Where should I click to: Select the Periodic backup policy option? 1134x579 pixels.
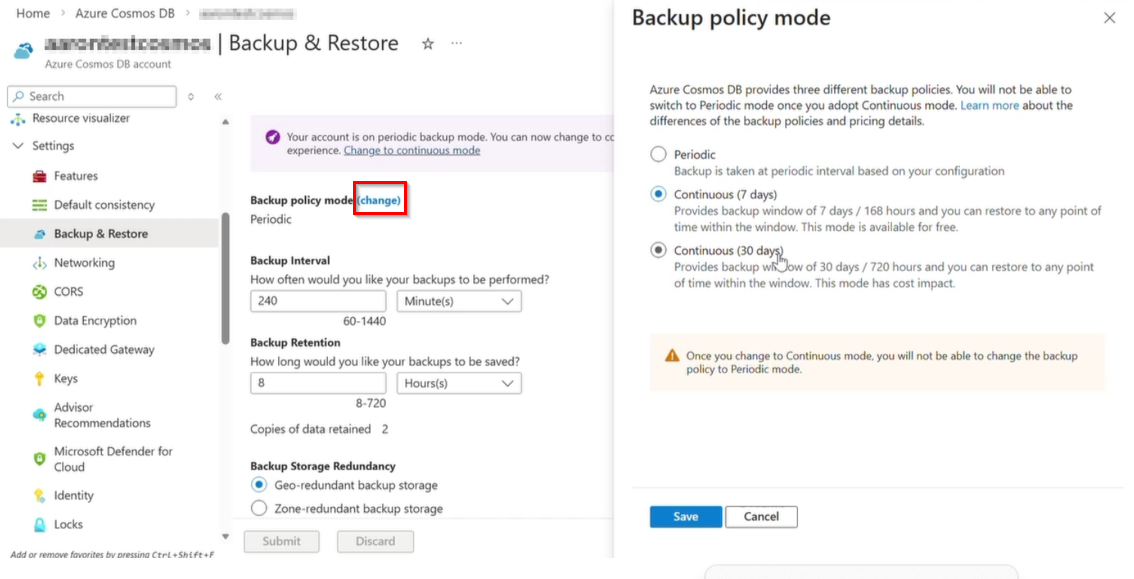tap(658, 155)
